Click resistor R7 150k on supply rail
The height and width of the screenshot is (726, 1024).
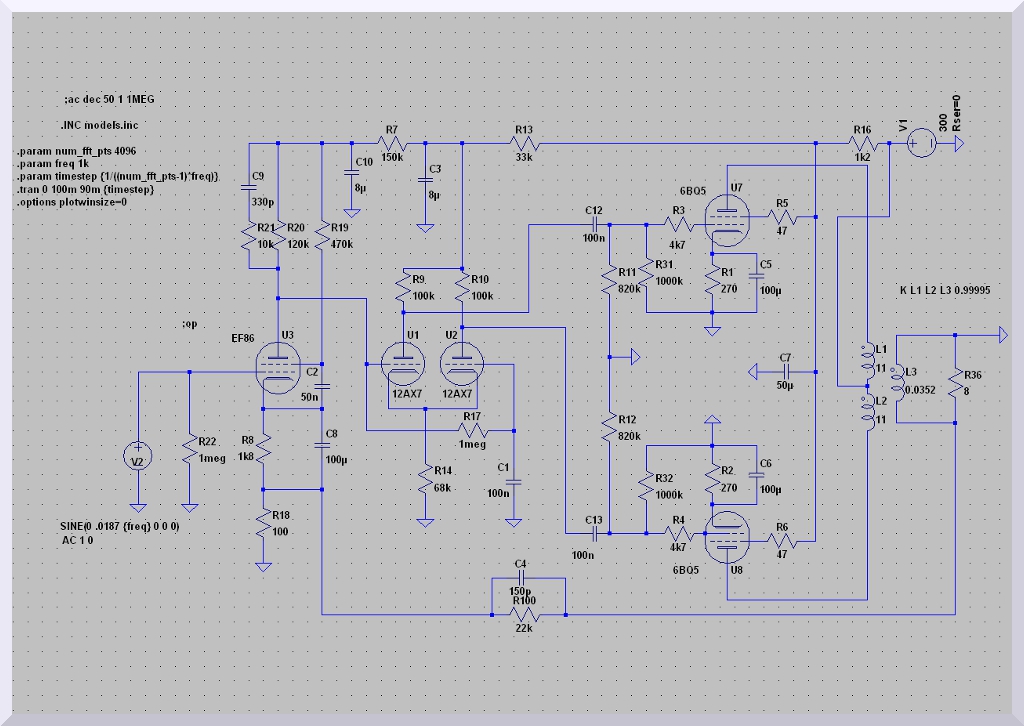390,145
